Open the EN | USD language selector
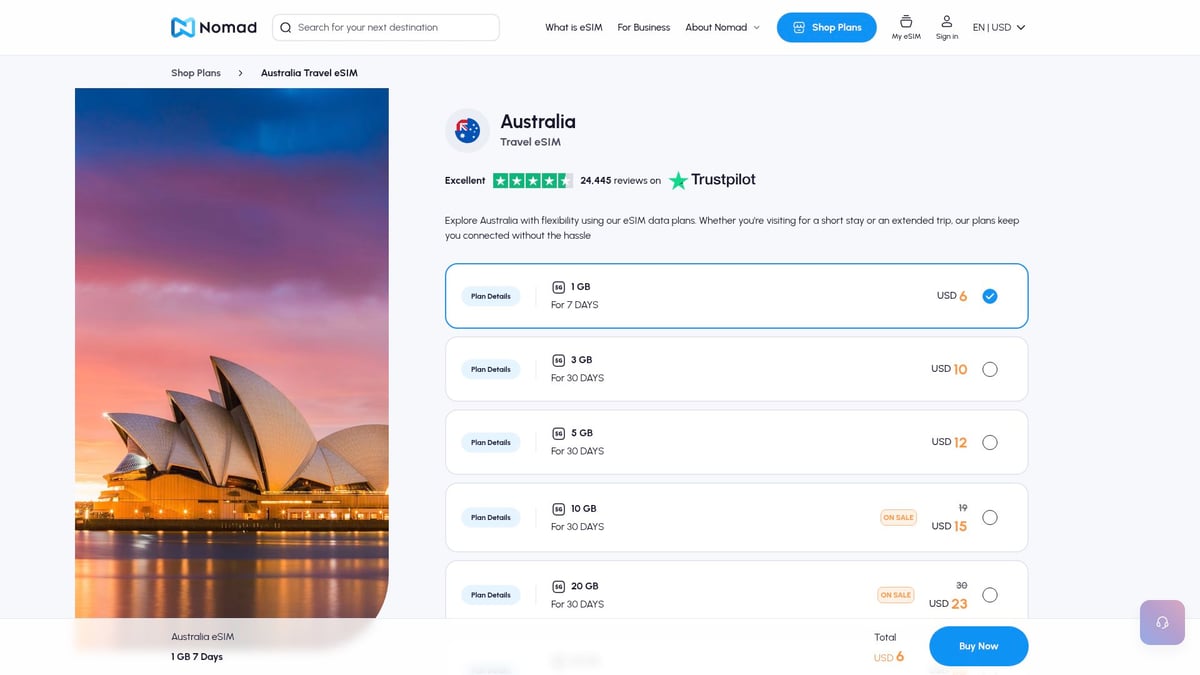 (x=997, y=27)
